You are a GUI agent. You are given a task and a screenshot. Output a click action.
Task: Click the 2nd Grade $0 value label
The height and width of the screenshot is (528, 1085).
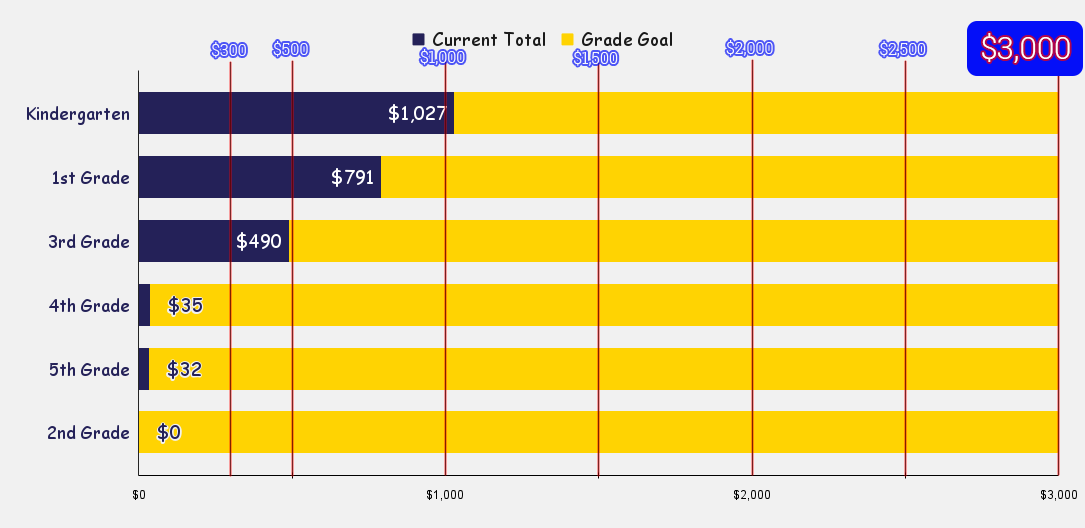(x=169, y=433)
